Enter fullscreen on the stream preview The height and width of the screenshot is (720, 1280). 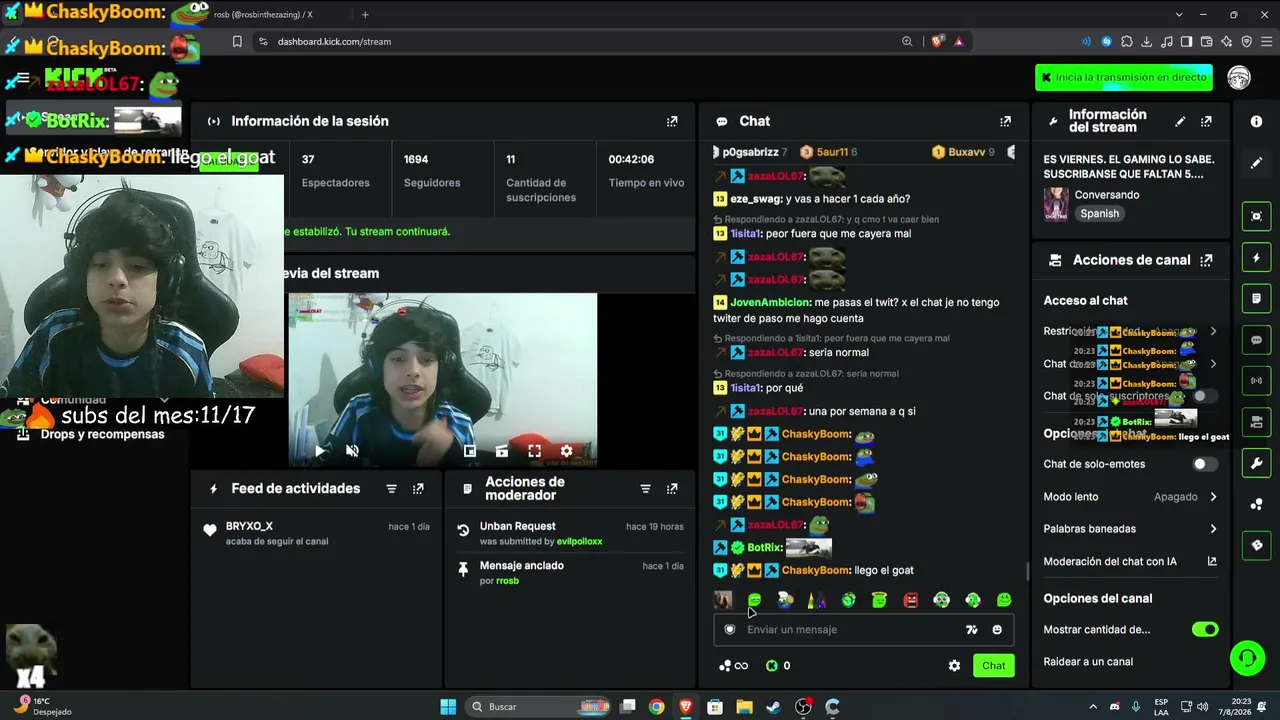[x=534, y=451]
